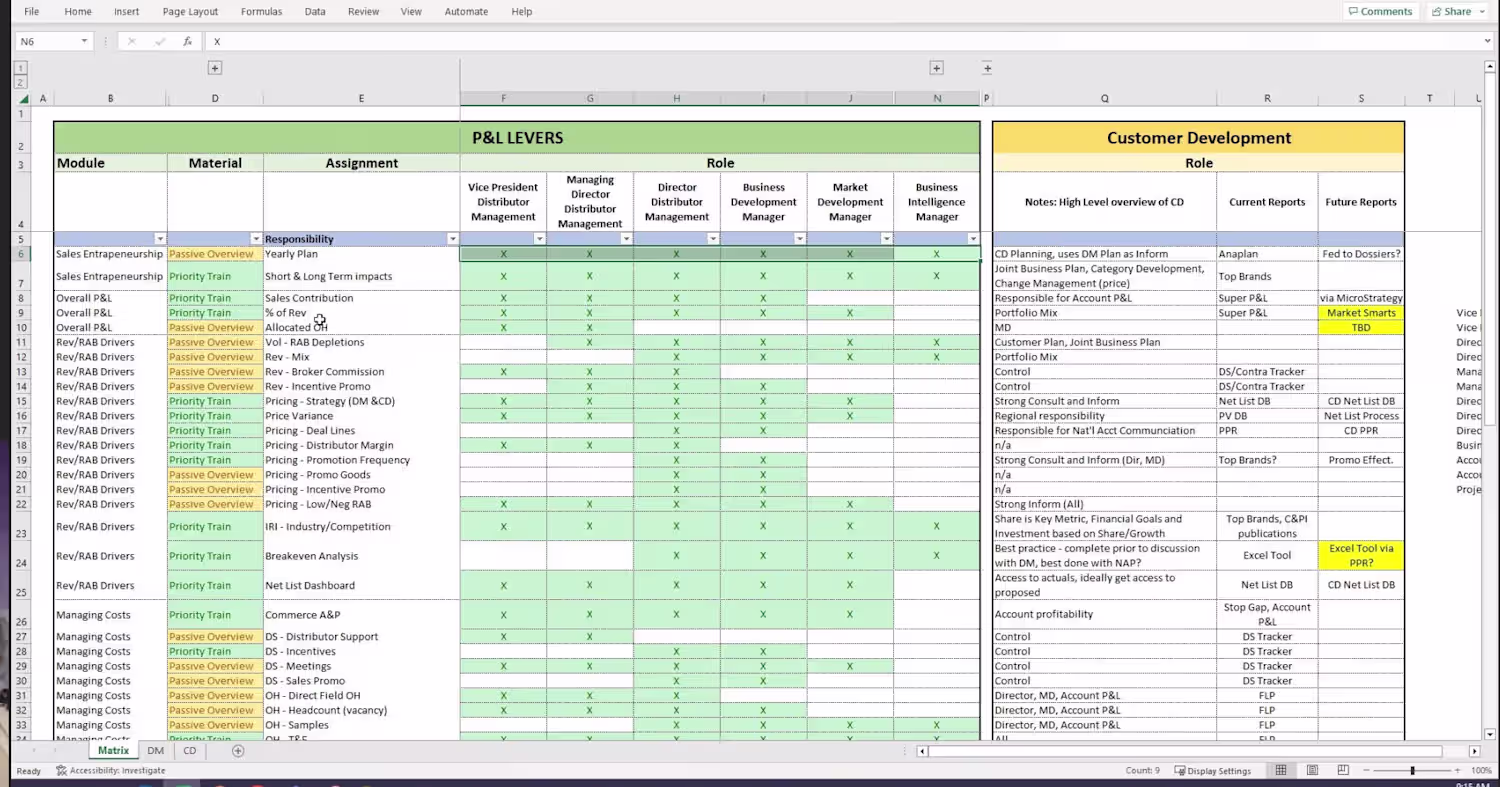
Task: Expand the formula bar chevron
Action: 1488,41
